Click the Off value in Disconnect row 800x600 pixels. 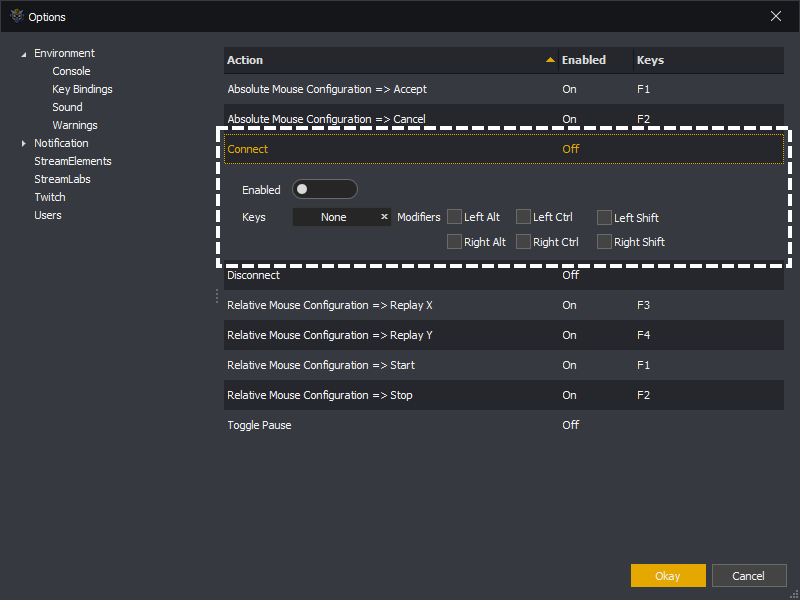[x=570, y=275]
